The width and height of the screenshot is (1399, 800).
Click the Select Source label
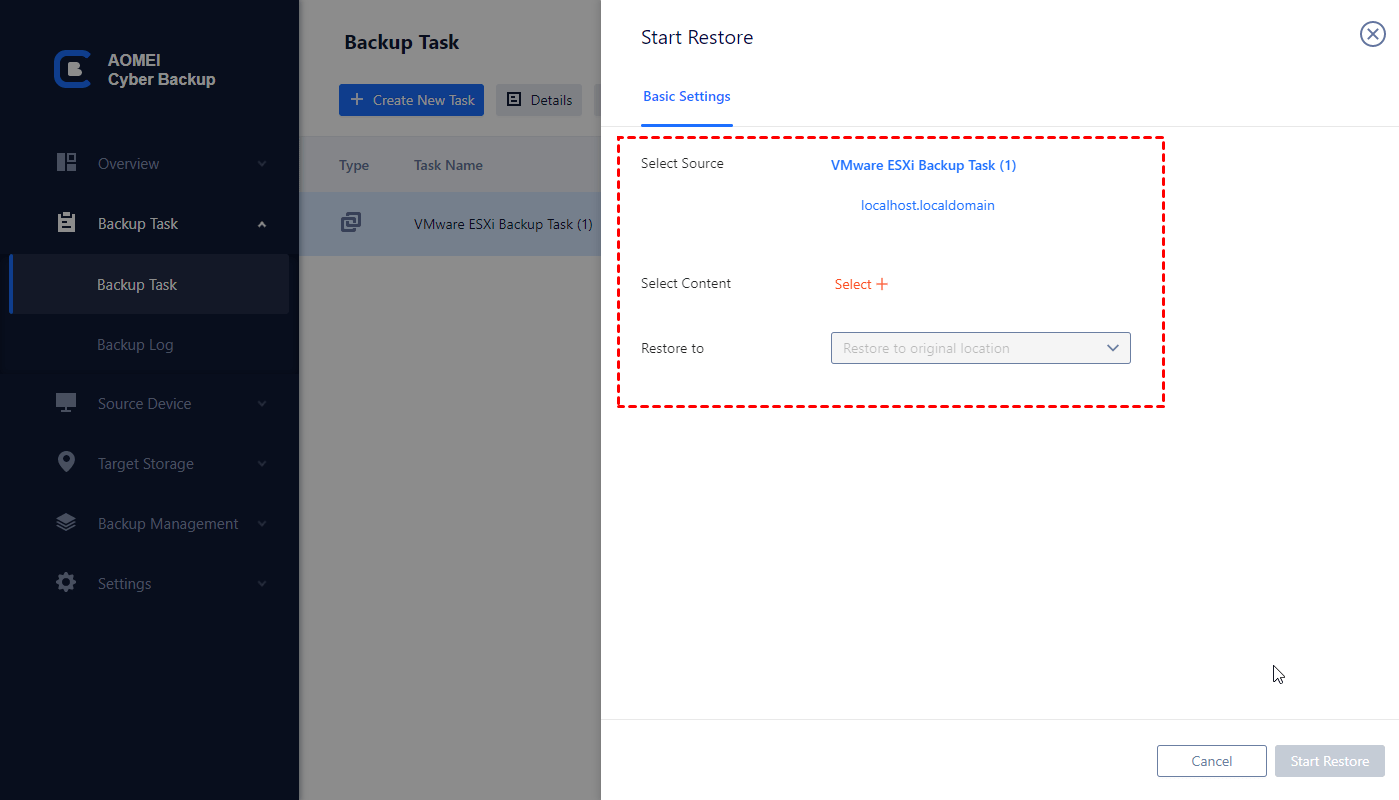682,163
